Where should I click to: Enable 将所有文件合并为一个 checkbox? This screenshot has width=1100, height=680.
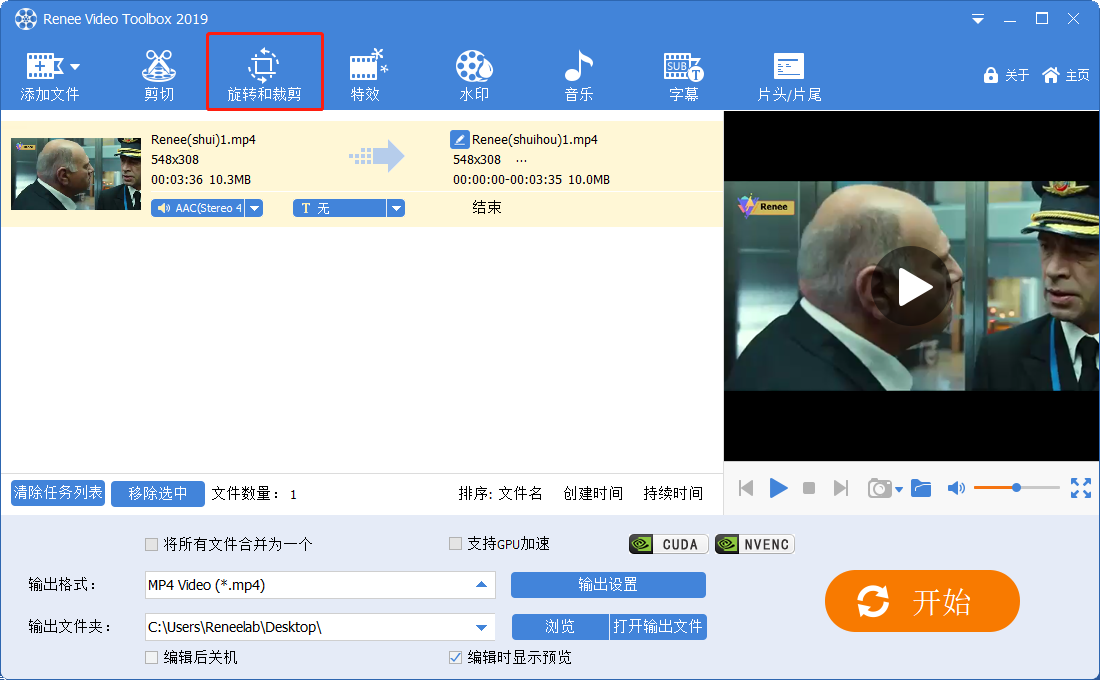(x=151, y=545)
